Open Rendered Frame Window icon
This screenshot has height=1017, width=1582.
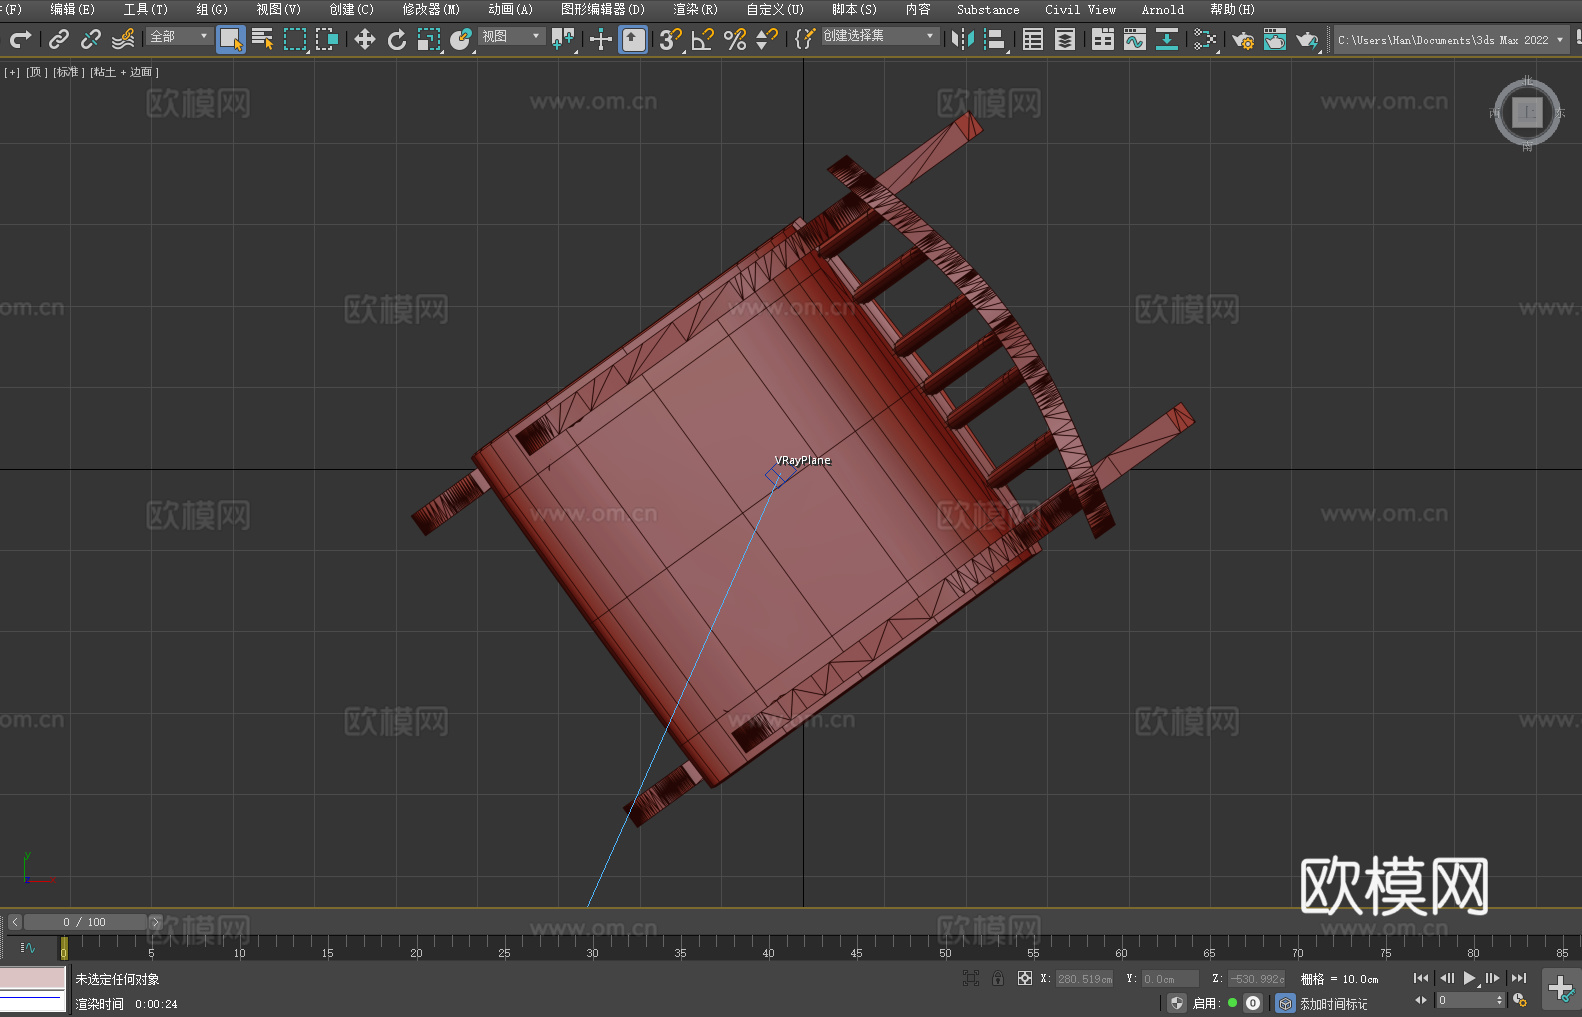pos(1275,39)
